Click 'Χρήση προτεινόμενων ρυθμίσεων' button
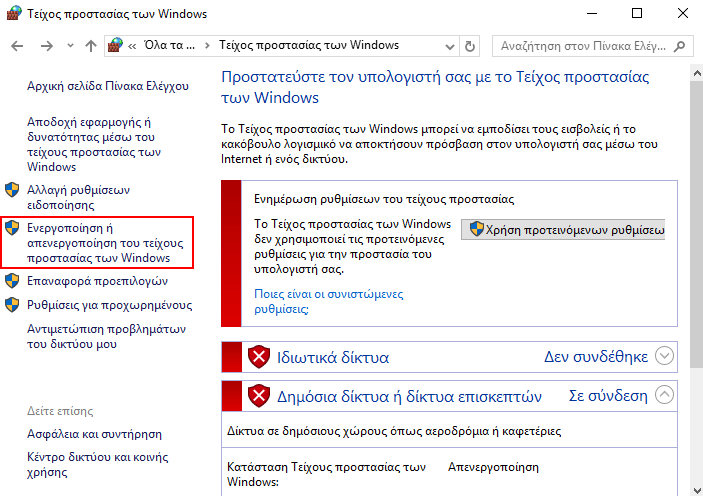 [563, 230]
